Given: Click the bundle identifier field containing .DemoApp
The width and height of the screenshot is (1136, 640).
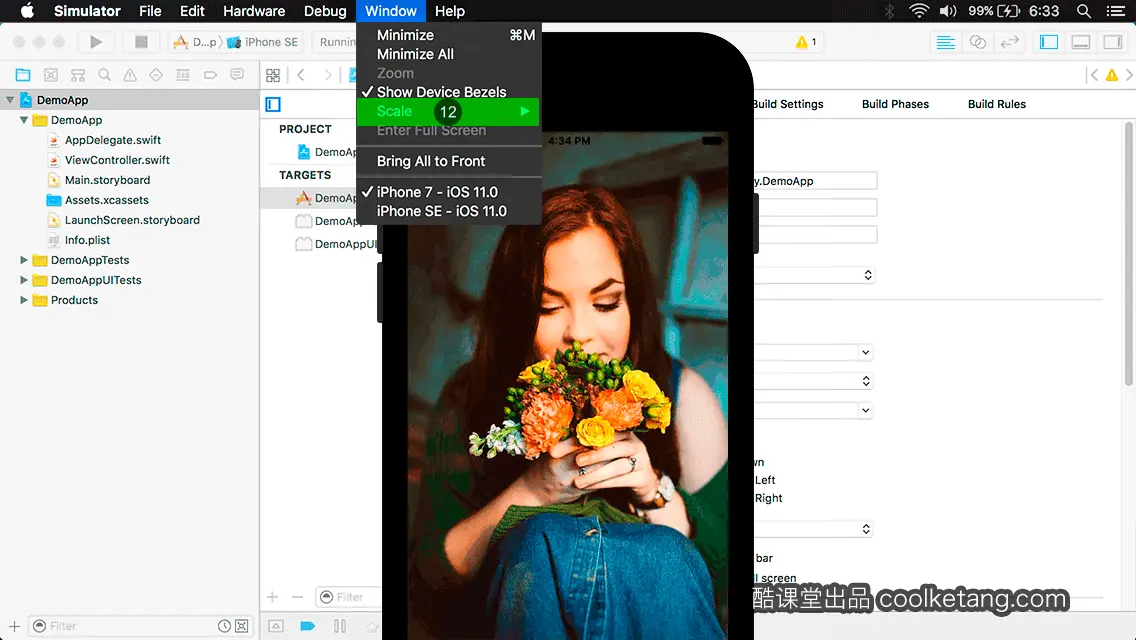Looking at the screenshot, I should (815, 180).
